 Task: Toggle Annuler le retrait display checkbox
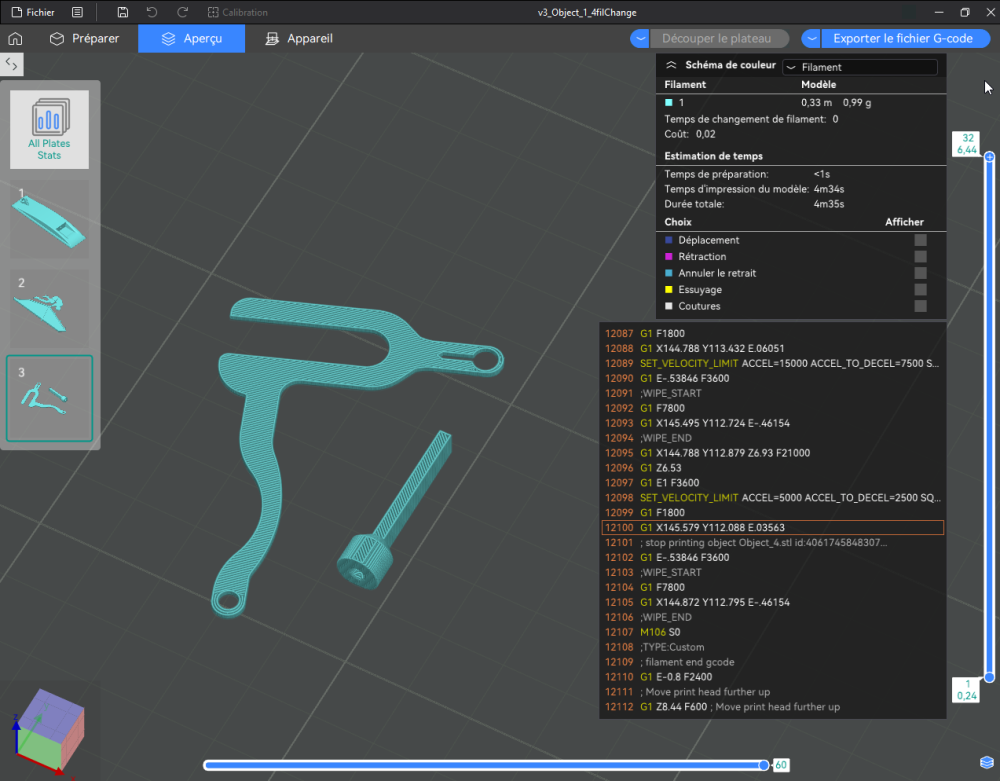pos(920,273)
